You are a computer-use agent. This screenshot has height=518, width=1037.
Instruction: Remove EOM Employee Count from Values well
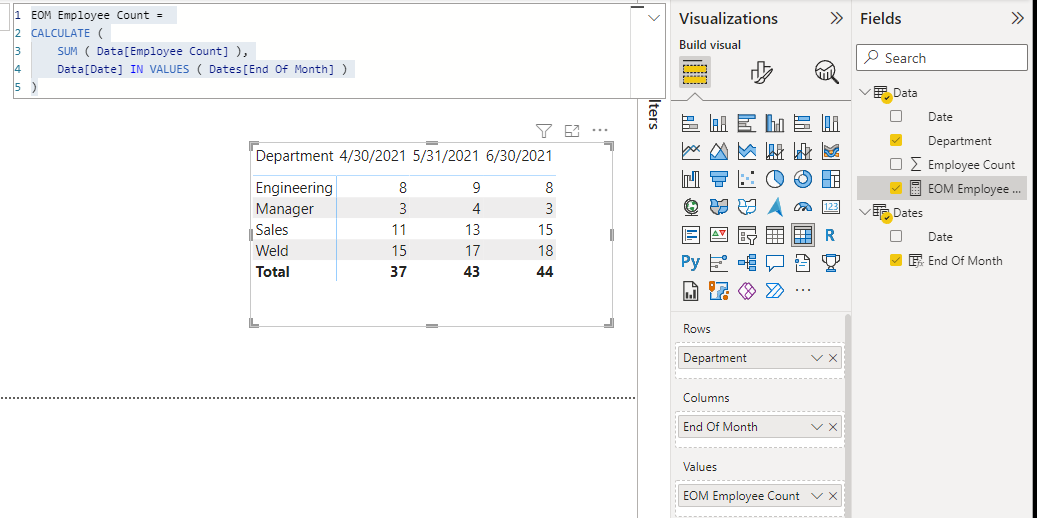833,496
